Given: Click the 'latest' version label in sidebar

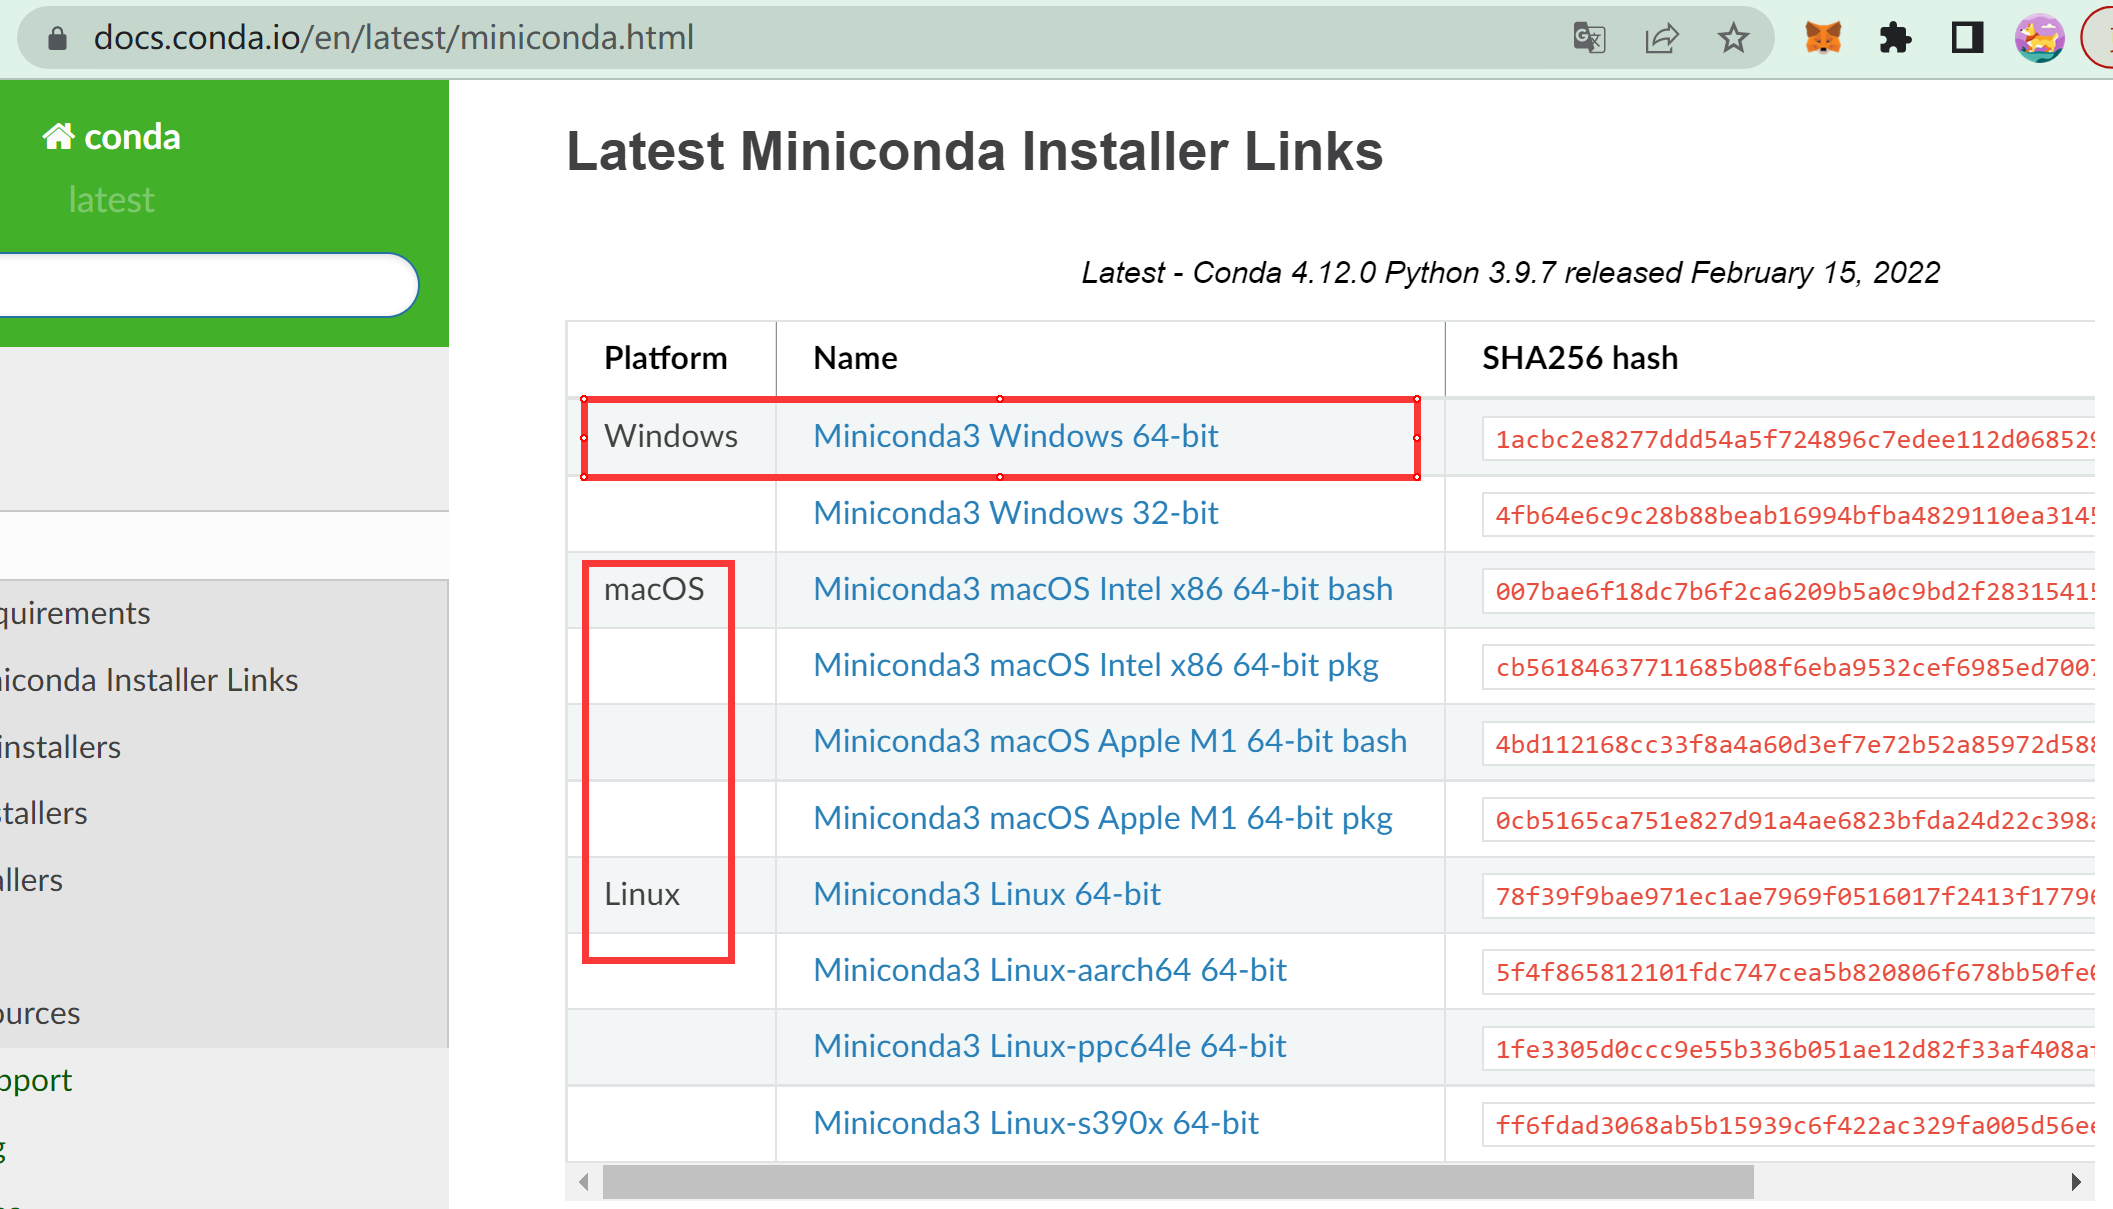Looking at the screenshot, I should tap(111, 200).
